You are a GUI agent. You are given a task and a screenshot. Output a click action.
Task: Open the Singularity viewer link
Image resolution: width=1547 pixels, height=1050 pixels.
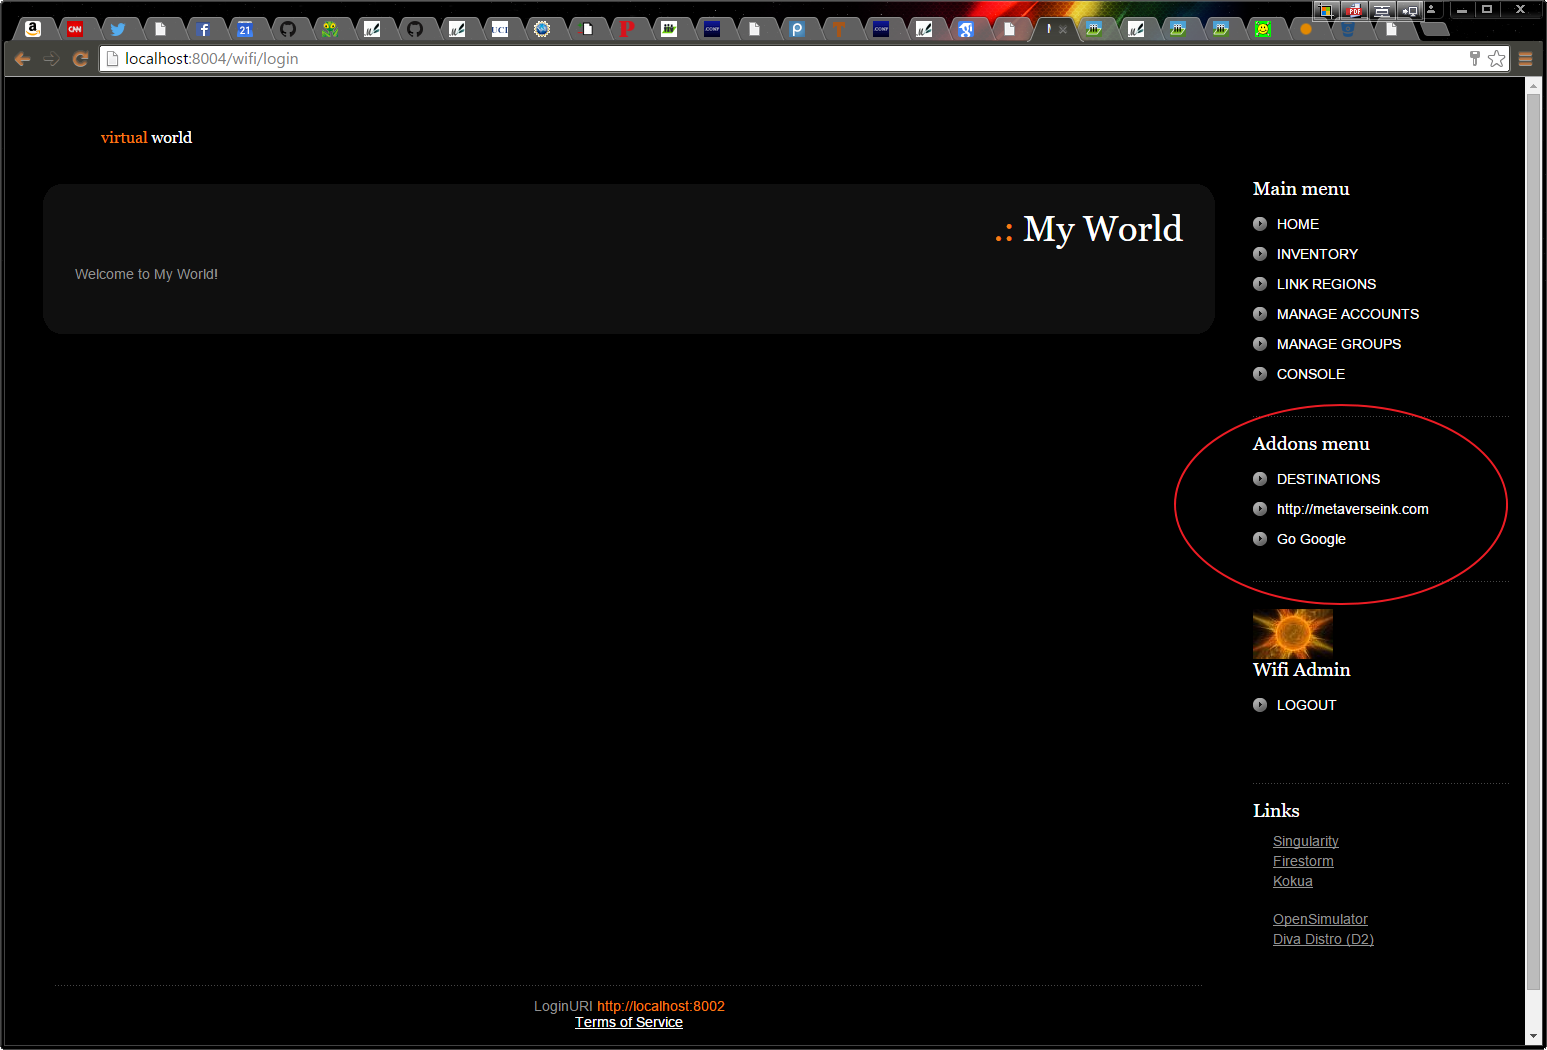tap(1305, 841)
